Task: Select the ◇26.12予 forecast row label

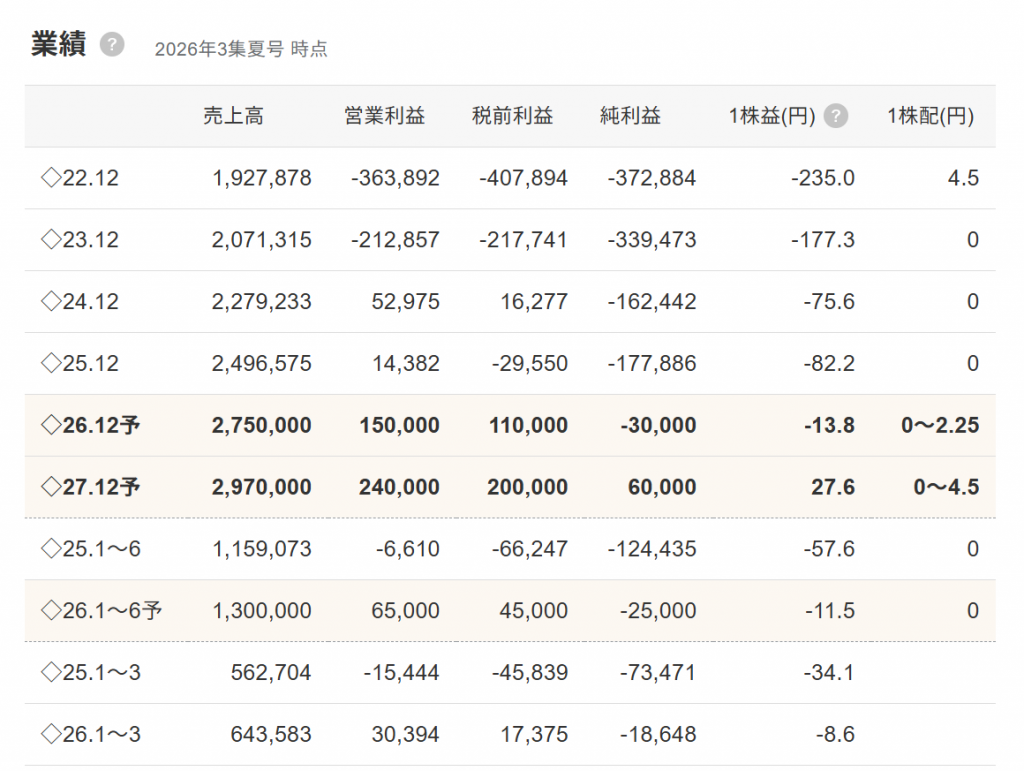Action: point(90,425)
